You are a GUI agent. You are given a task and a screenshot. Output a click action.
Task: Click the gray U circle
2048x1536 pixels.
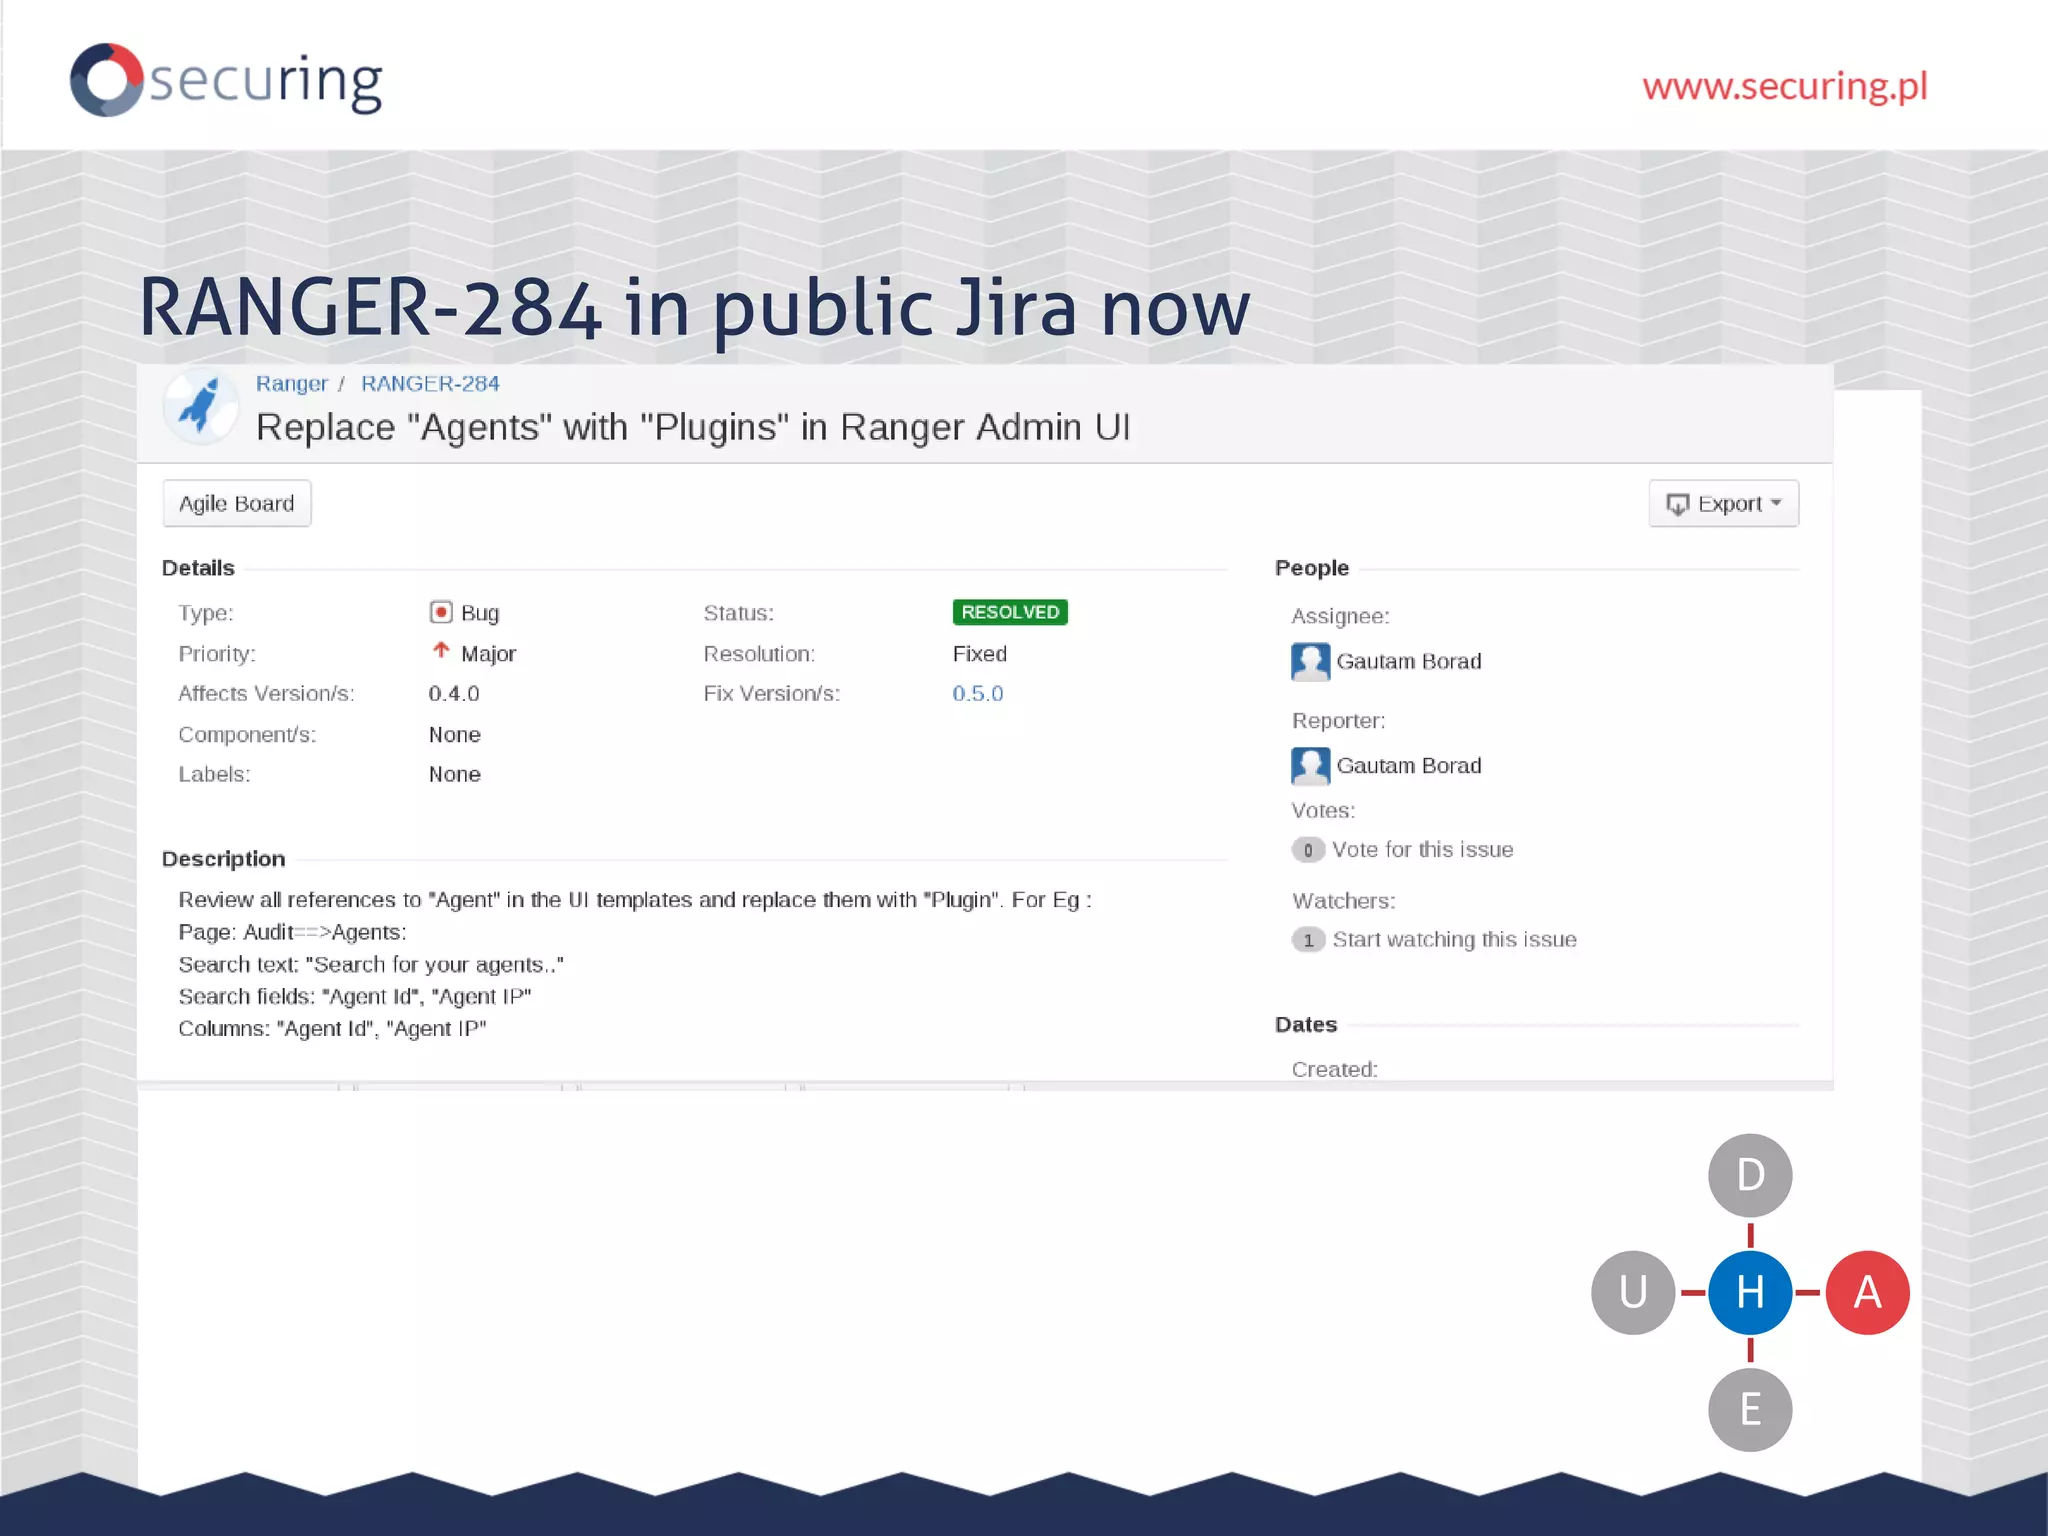click(x=1633, y=1293)
